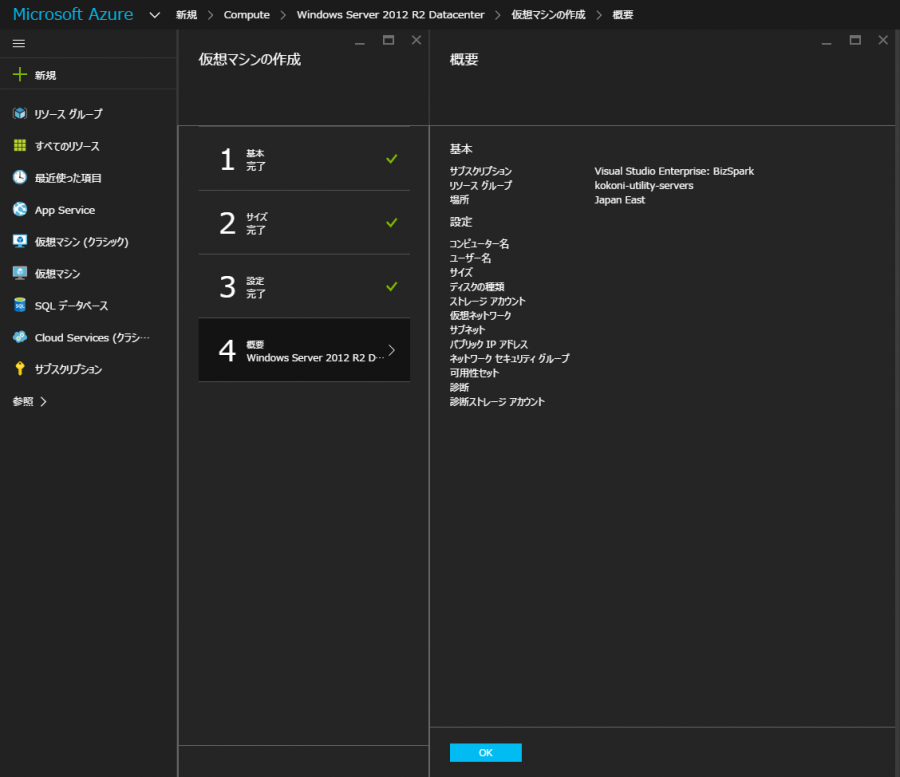The width and height of the screenshot is (900, 777).
Task: Maximize the 仮想マシンの作成 blade
Action: coord(389,40)
